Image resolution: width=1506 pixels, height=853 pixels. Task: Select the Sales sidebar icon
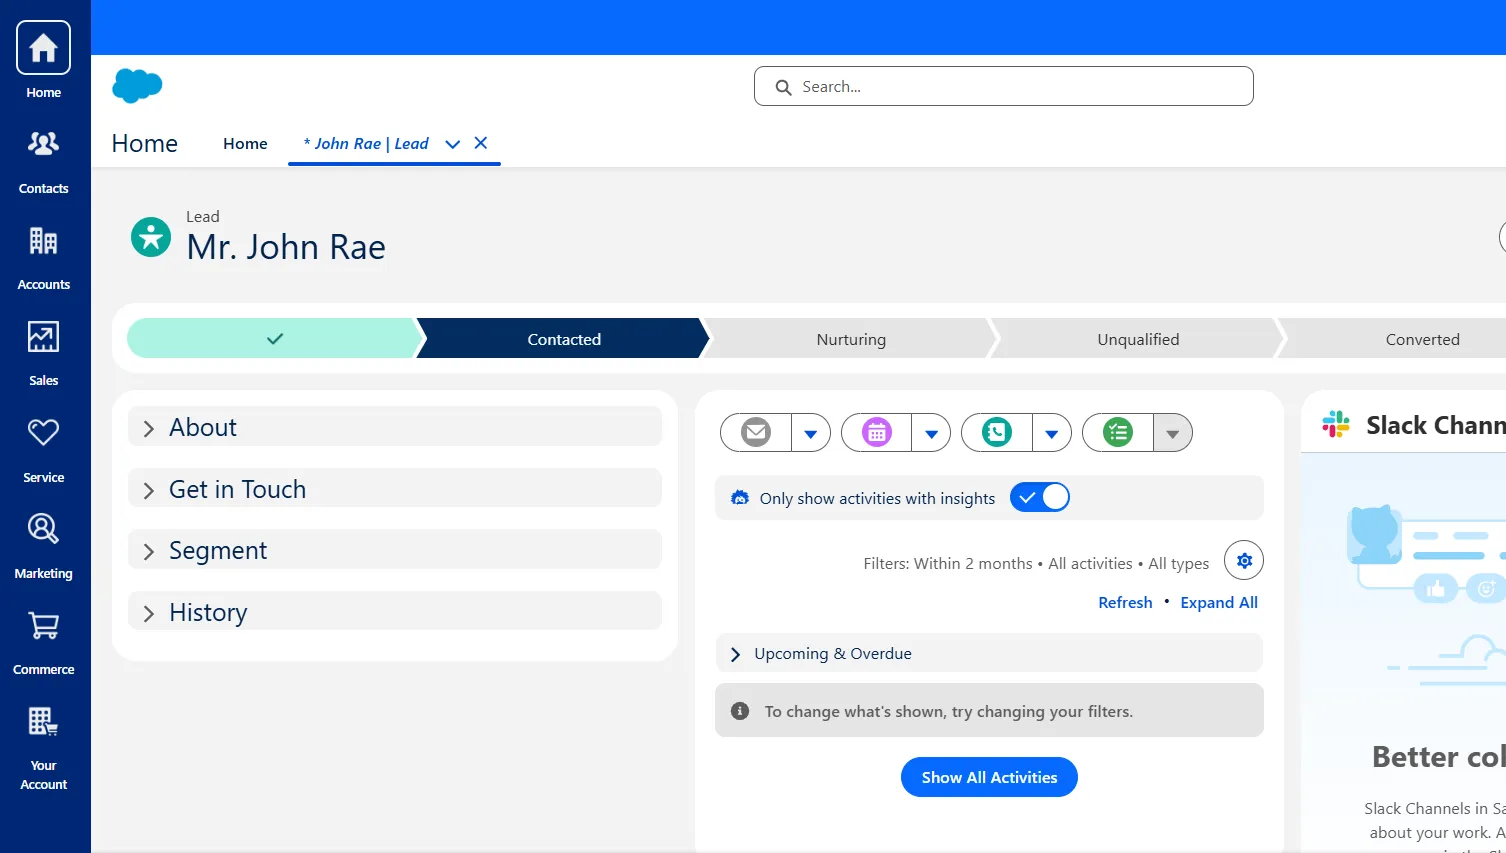[x=43, y=354]
